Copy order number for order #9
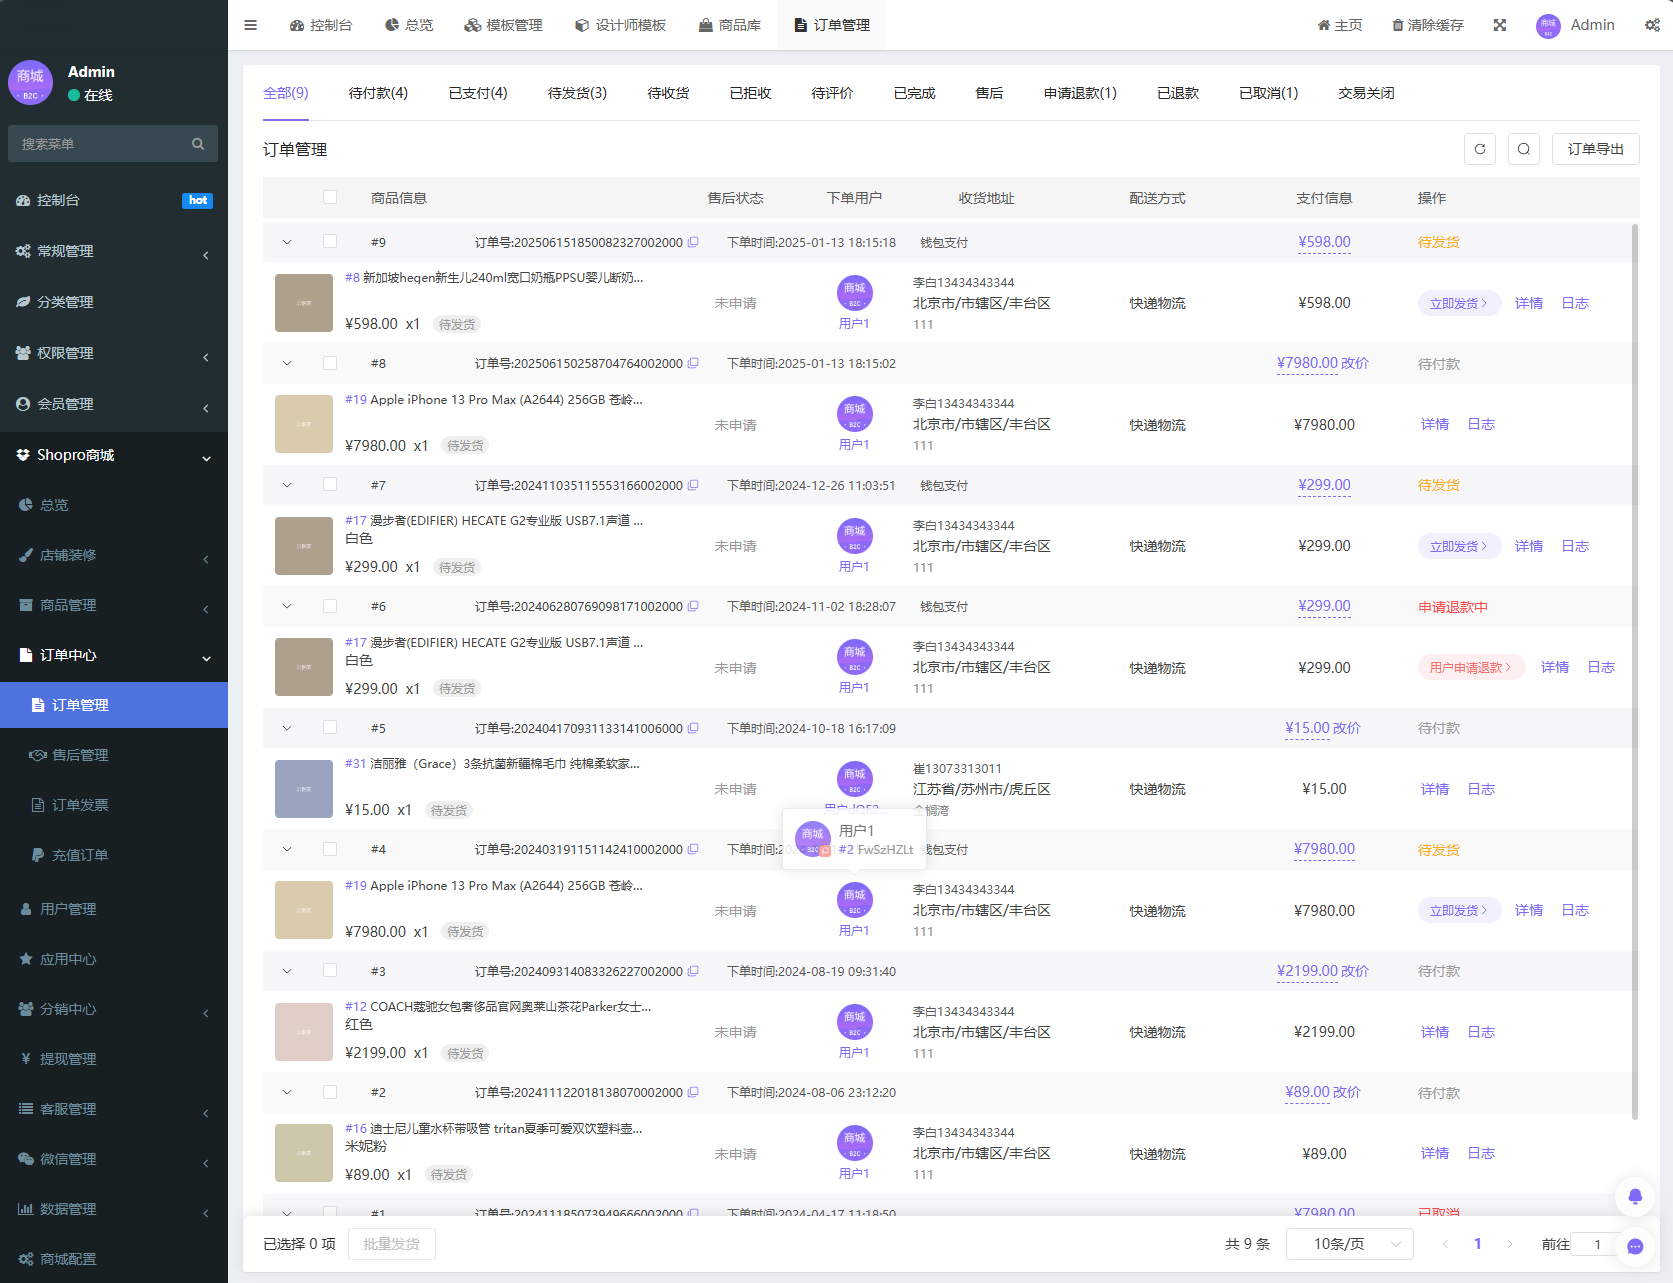Image resolution: width=1673 pixels, height=1283 pixels. pyautogui.click(x=693, y=241)
